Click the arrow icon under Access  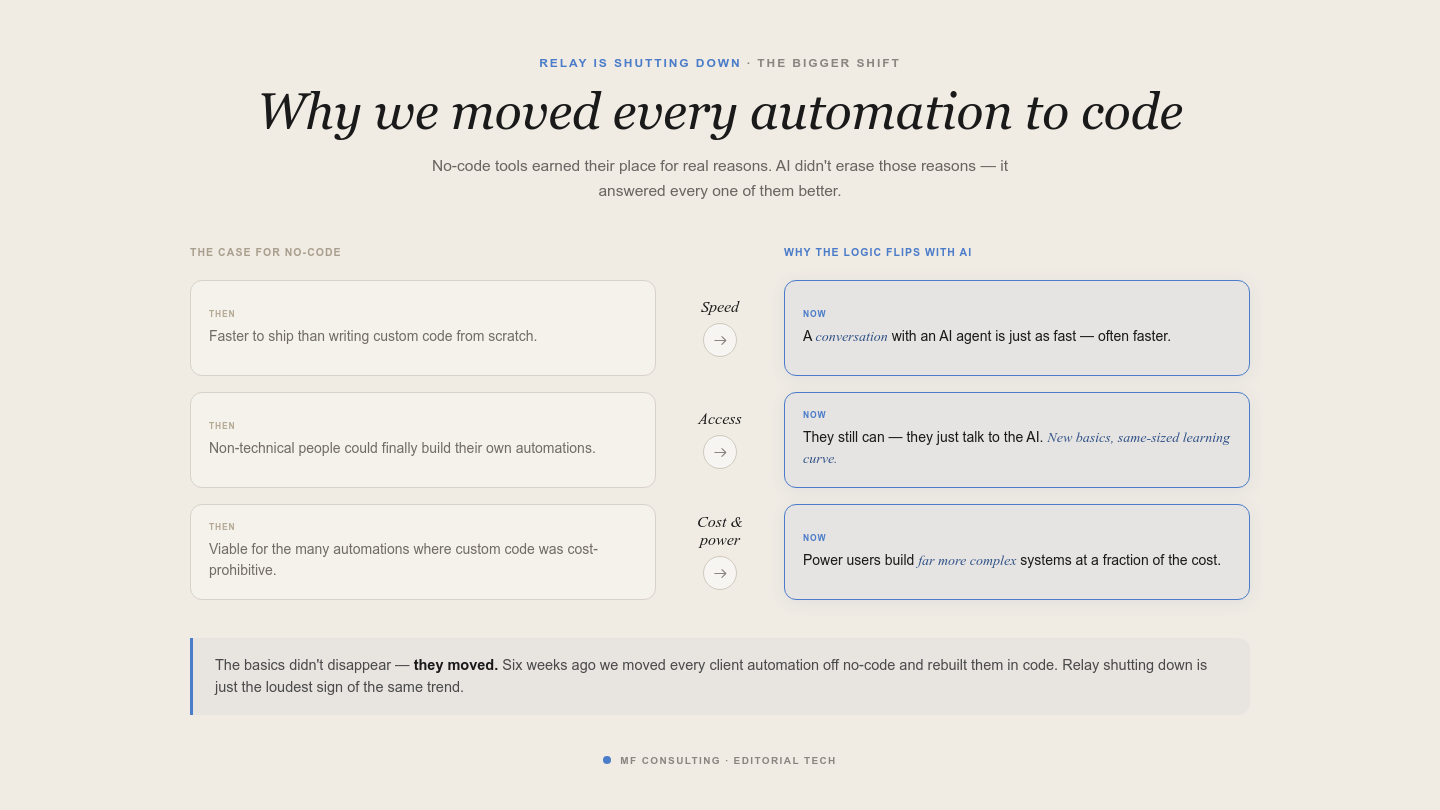[720, 452]
